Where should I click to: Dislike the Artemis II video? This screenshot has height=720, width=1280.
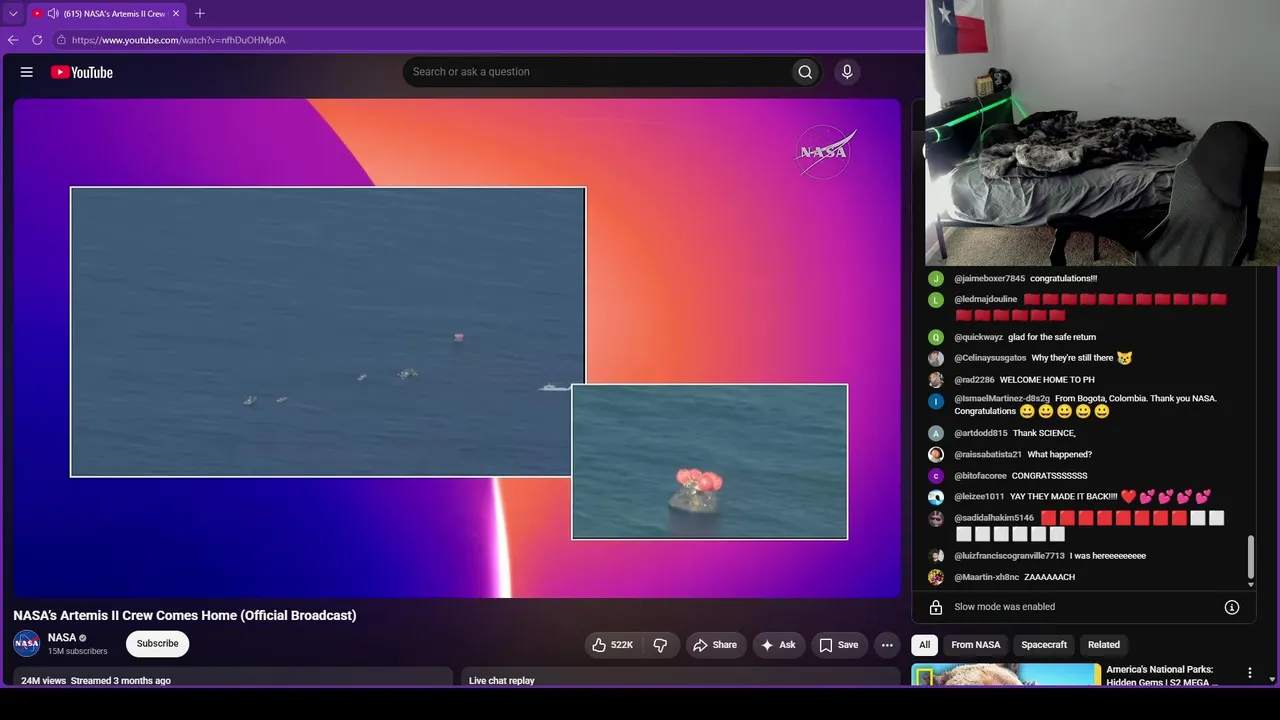(660, 645)
